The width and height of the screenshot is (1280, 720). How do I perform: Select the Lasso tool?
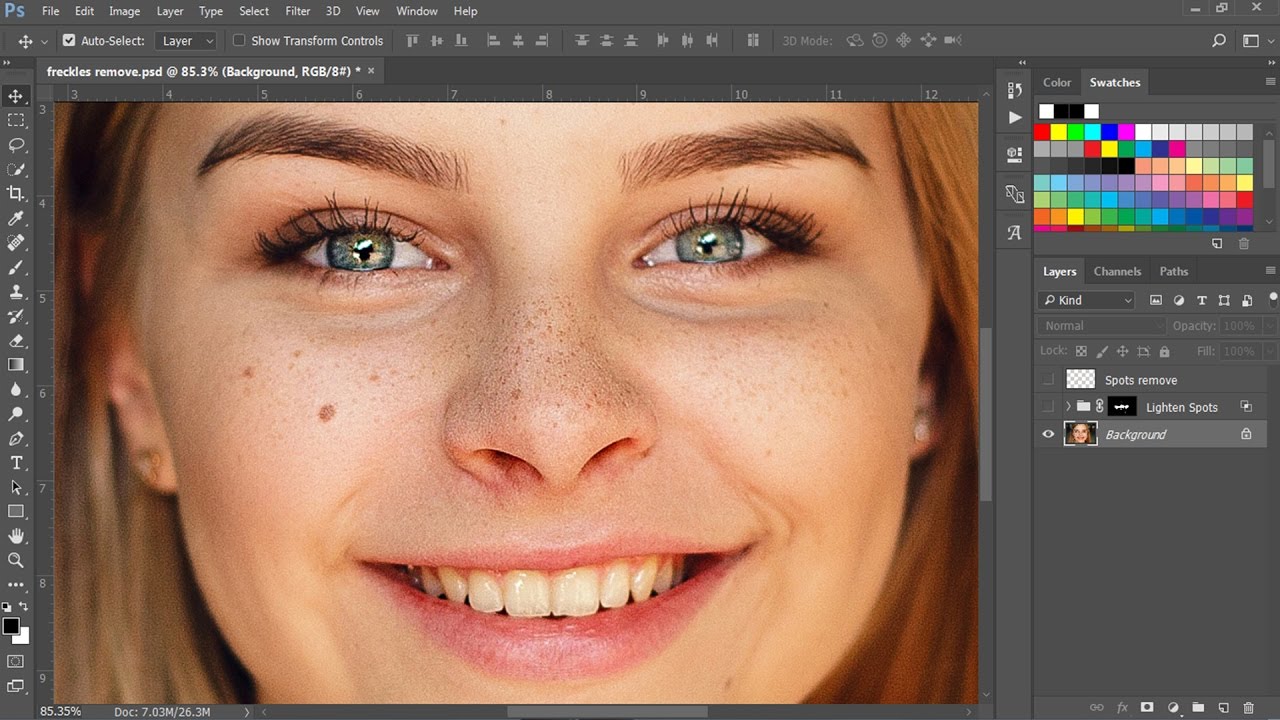coord(16,145)
